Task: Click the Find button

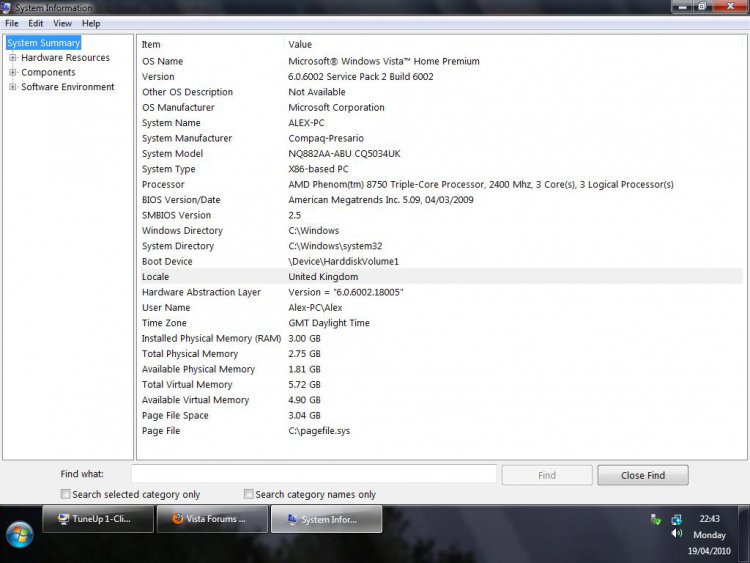Action: tap(547, 475)
